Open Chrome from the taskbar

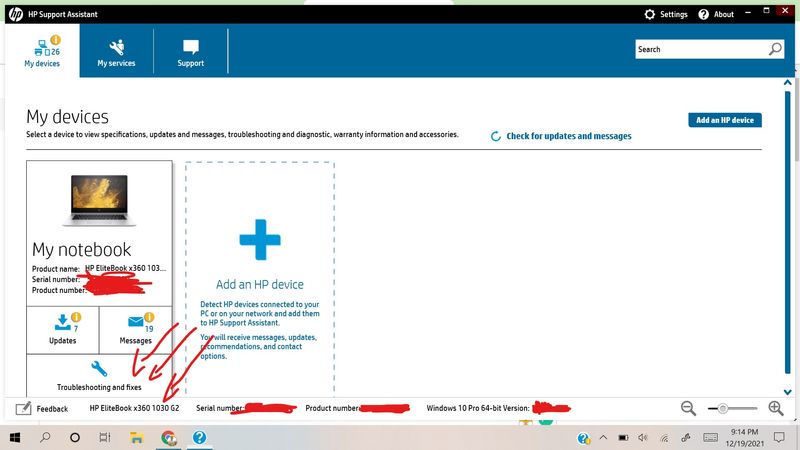coord(168,438)
